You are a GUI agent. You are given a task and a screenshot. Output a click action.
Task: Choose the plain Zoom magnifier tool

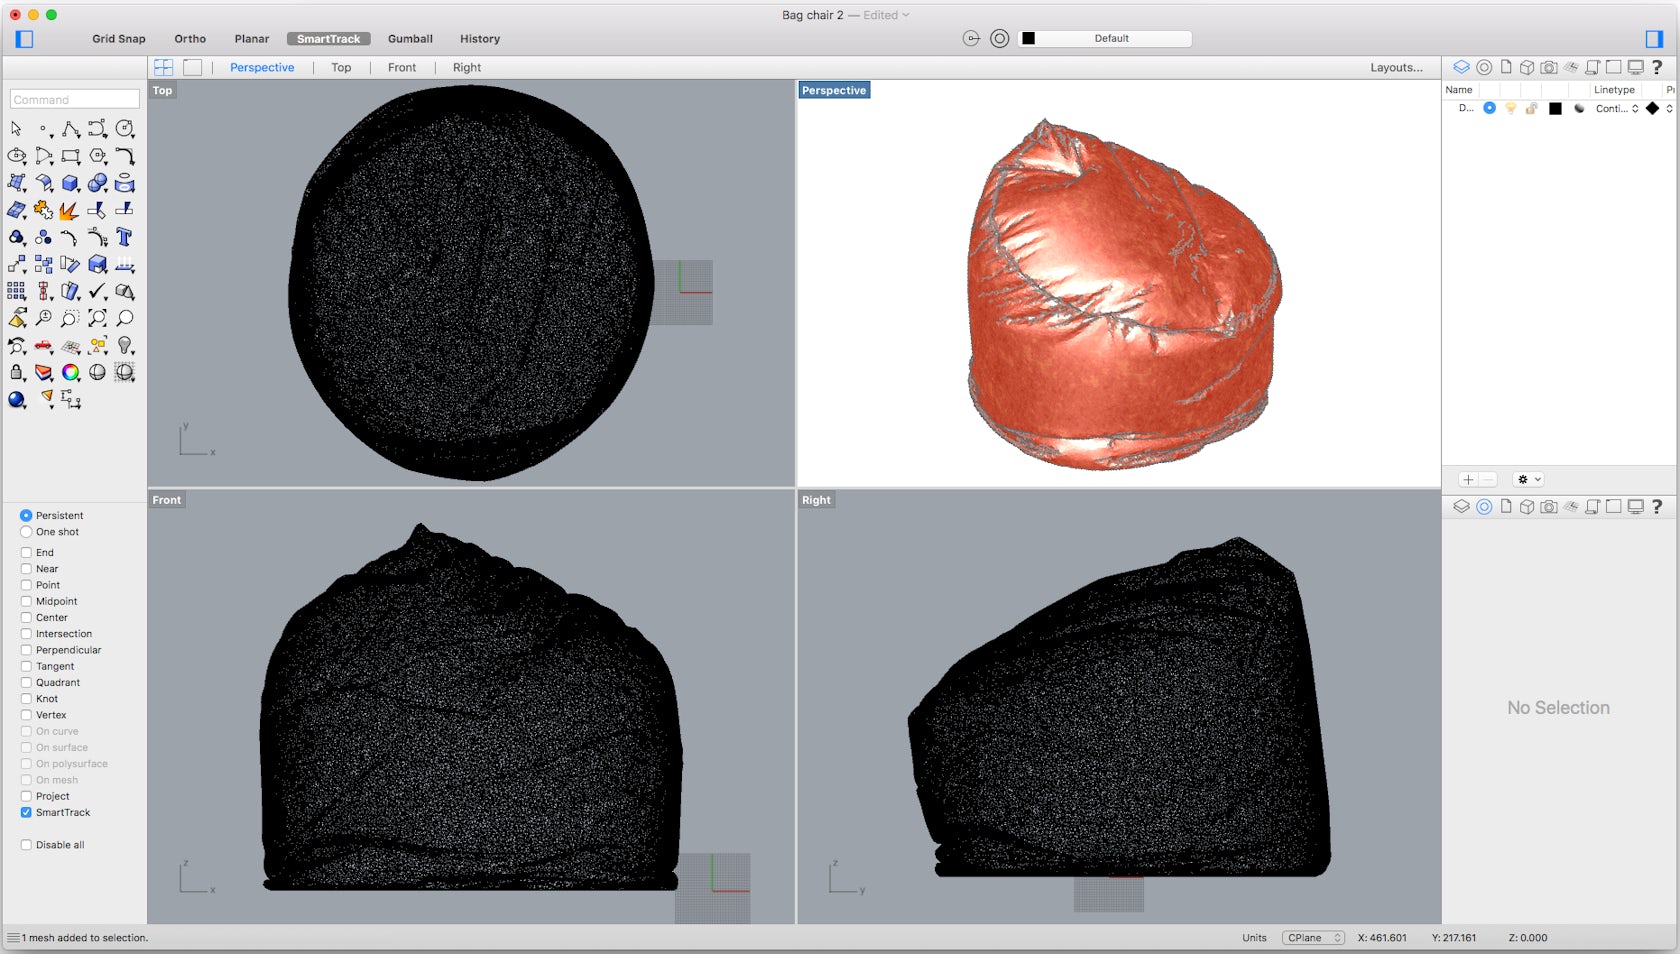pyautogui.click(x=124, y=318)
